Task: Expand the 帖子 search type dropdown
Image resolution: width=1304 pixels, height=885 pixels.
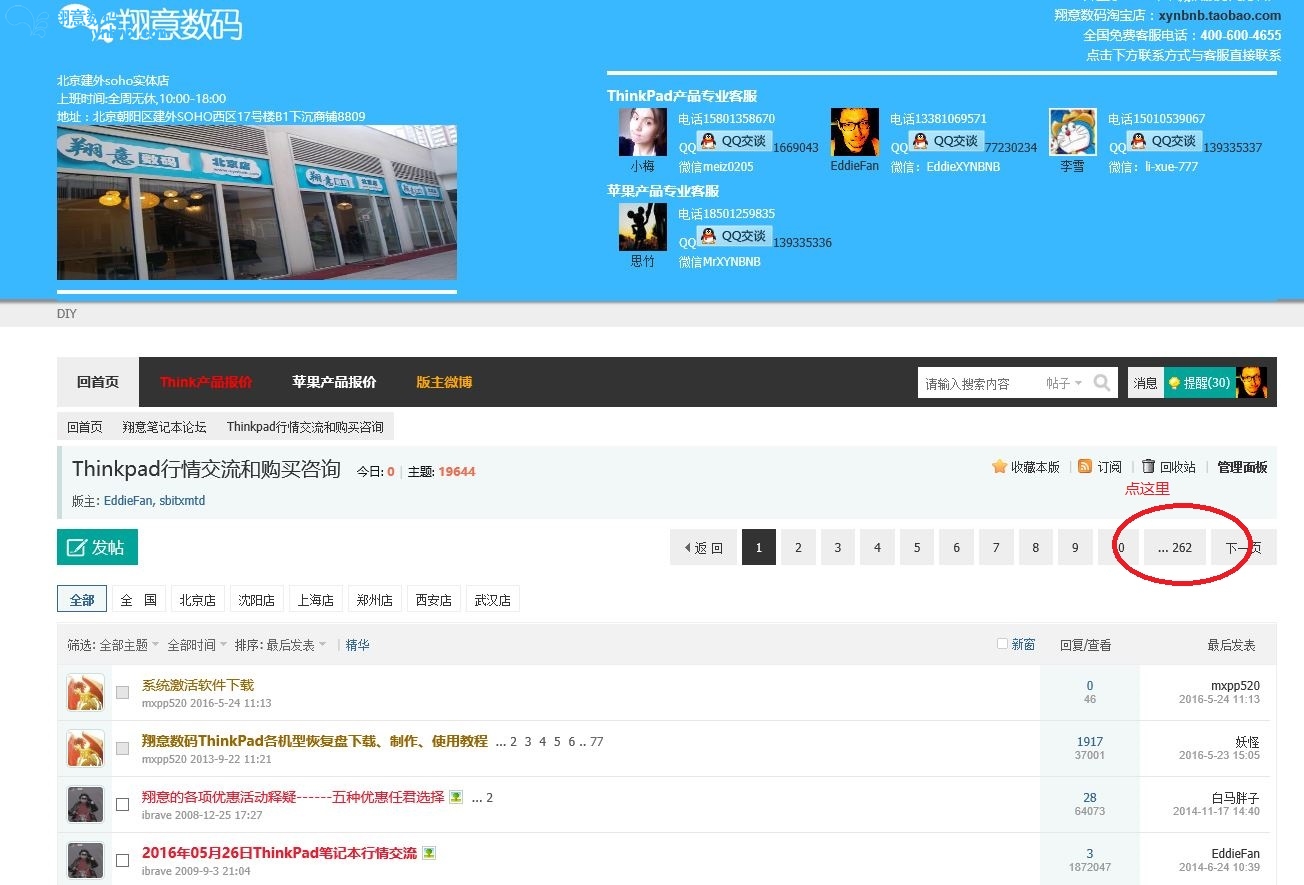Action: [x=1064, y=383]
